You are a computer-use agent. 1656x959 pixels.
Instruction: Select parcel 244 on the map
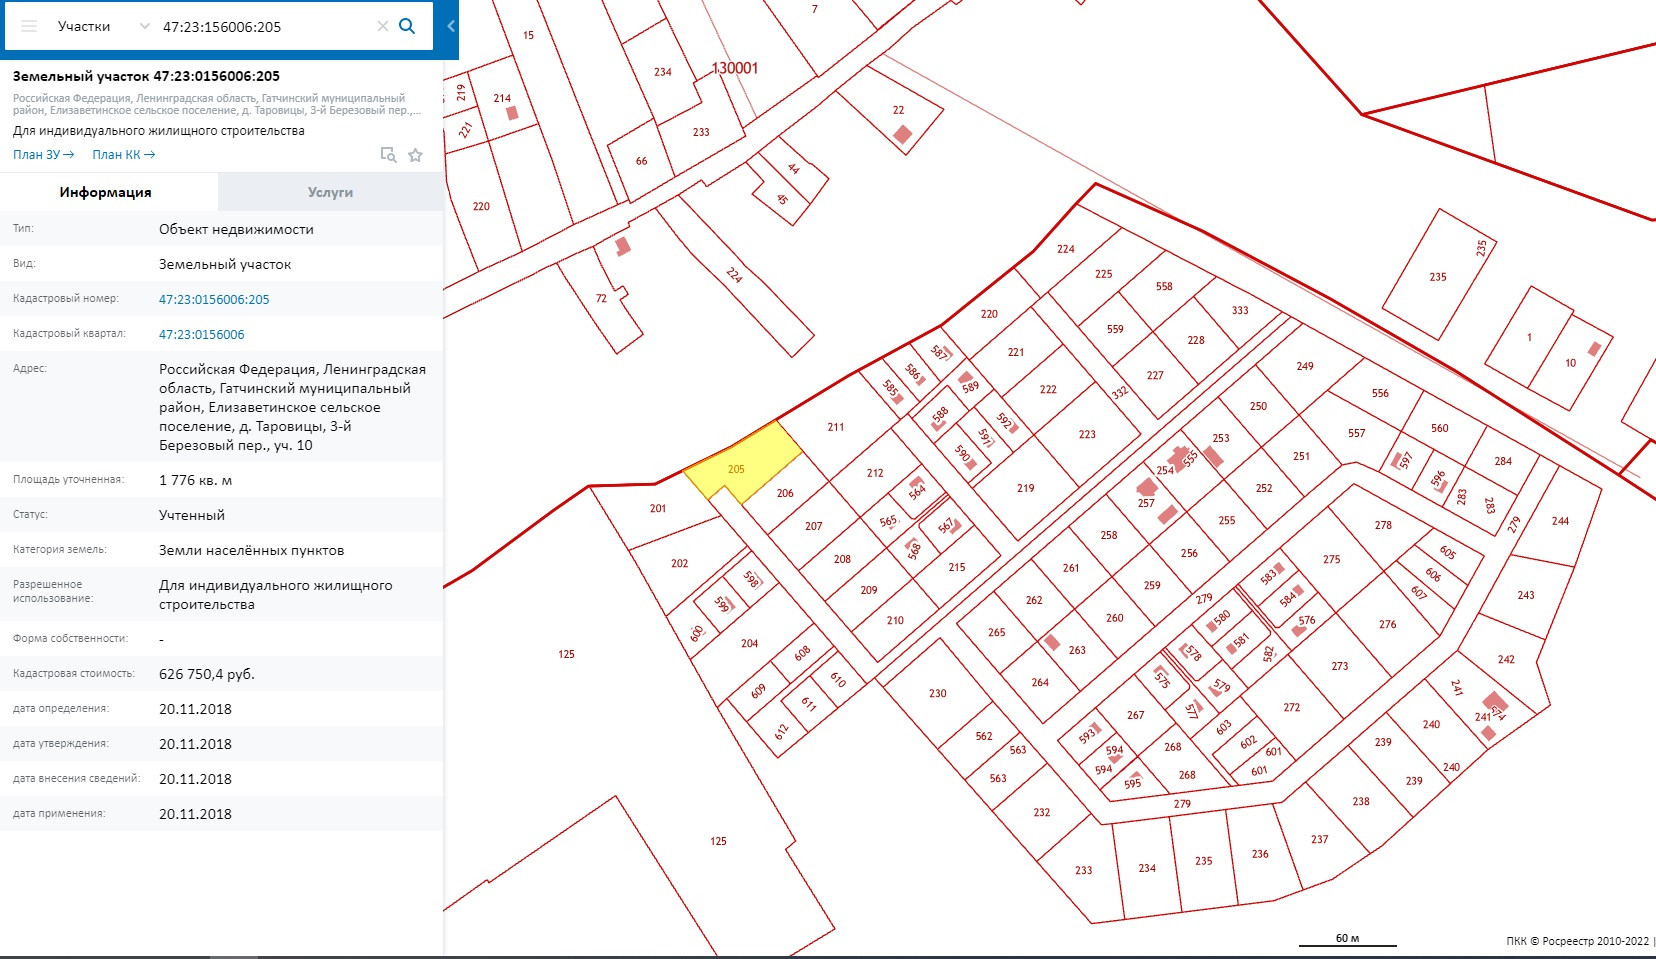[x=1560, y=521]
